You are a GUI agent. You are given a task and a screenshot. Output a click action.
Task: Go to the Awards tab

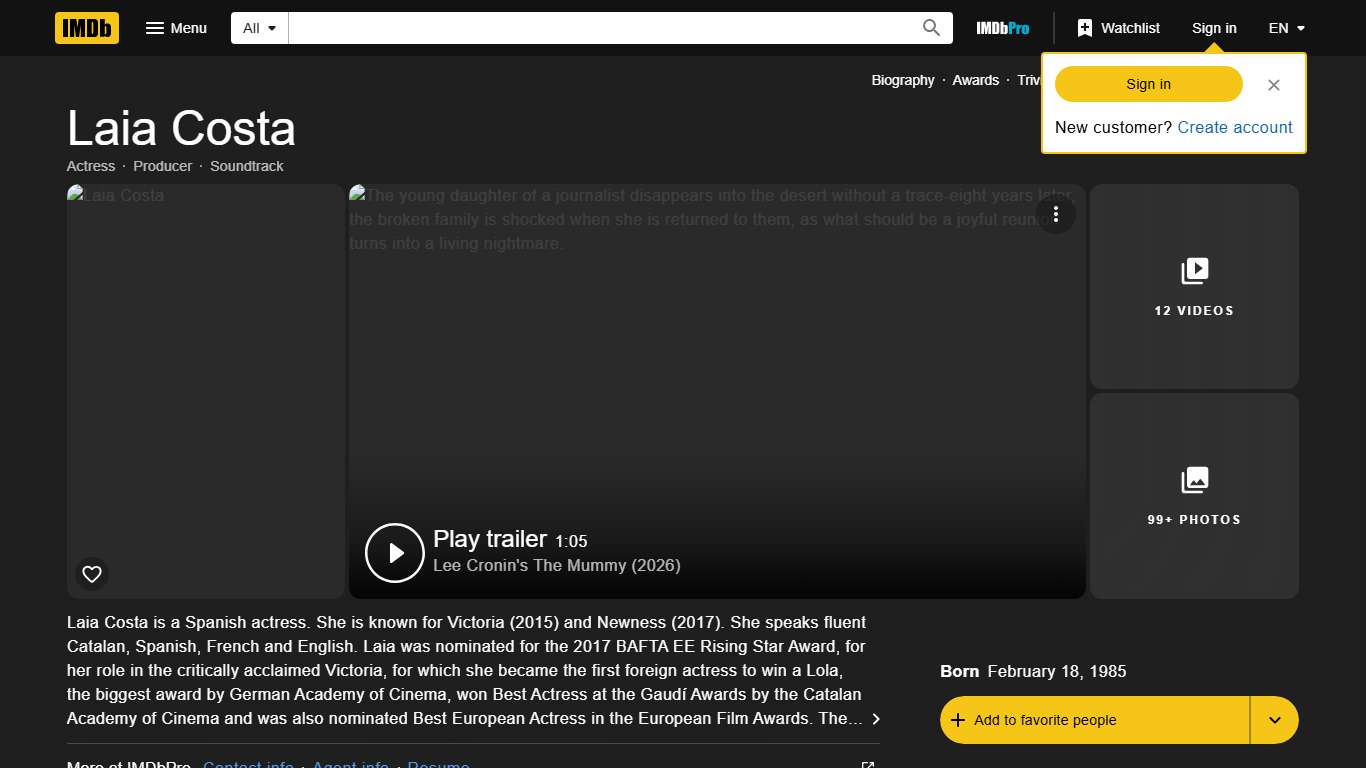point(975,80)
